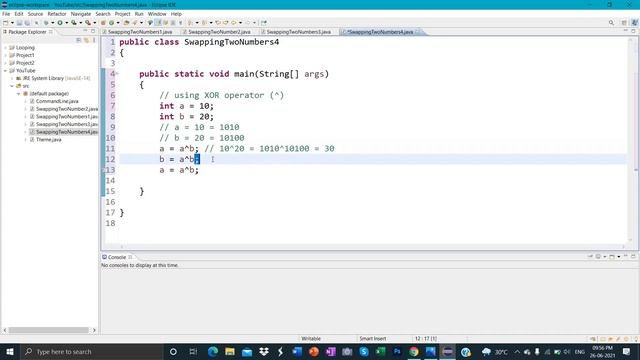Viewport: 640px width, 360px height.
Task: Open the Navigate menu
Action: (x=81, y=14)
